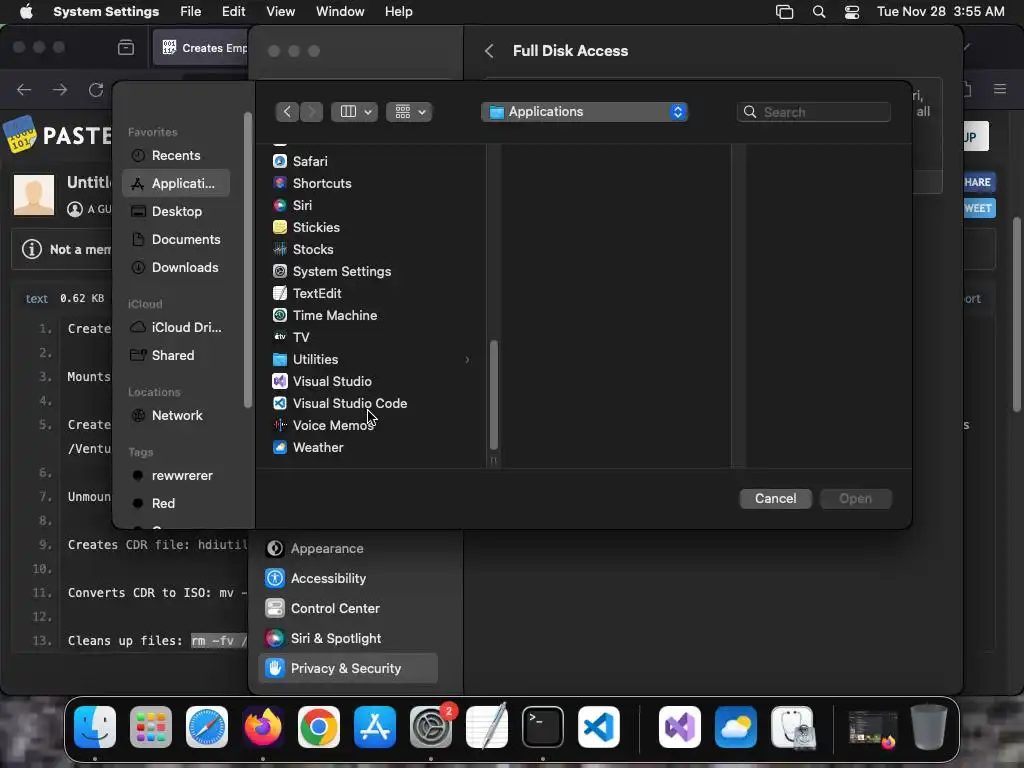Viewport: 1024px width, 768px height.
Task: Open Spotlight search in the menu bar
Action: coord(819,12)
